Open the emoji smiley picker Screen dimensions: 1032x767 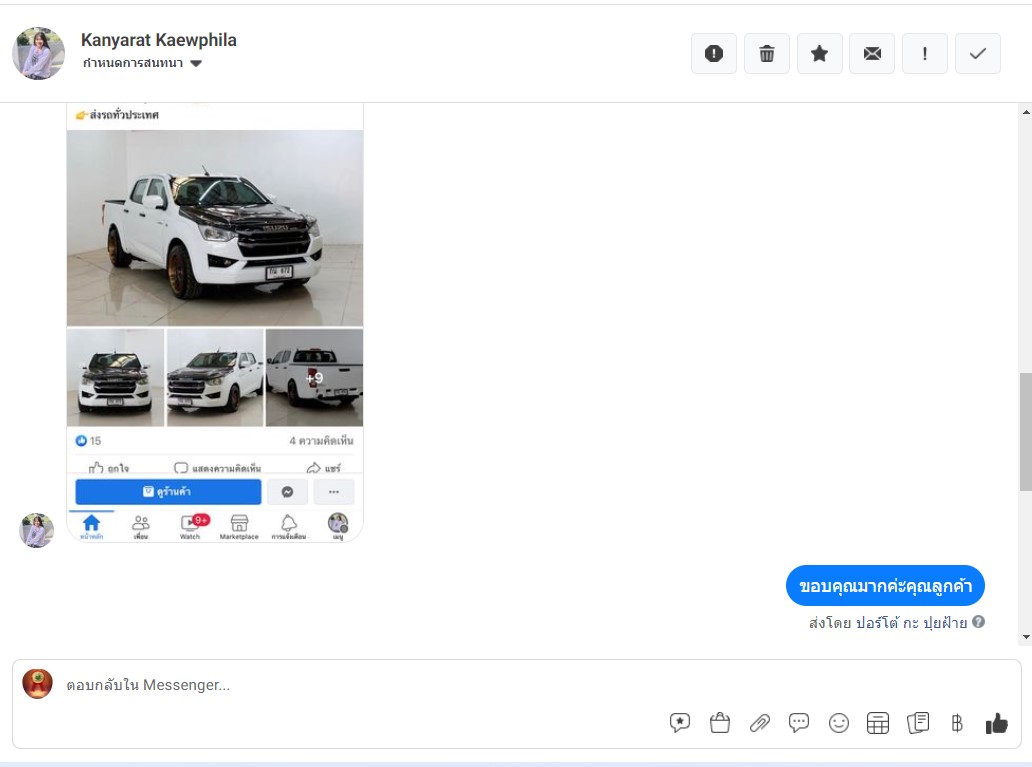pyautogui.click(x=838, y=723)
